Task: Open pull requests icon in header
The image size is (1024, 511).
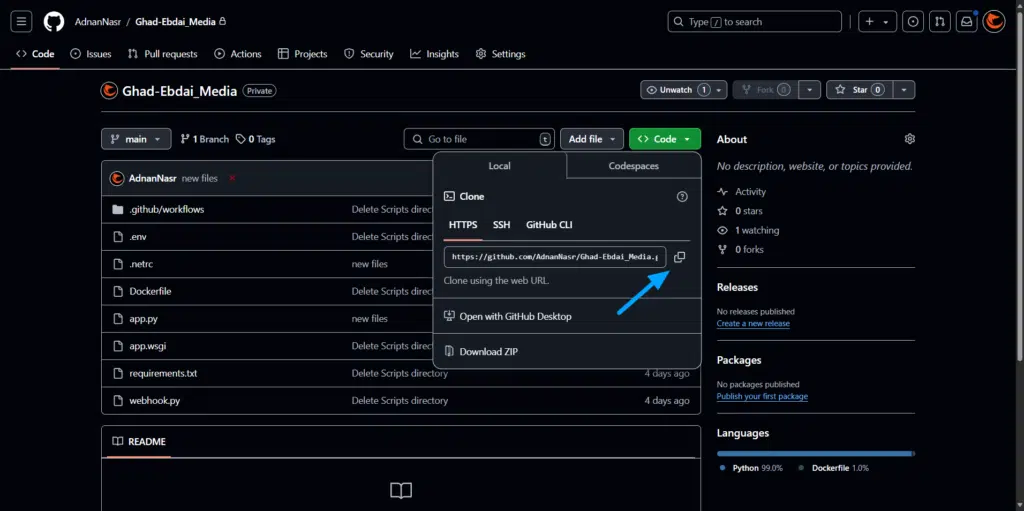Action: [940, 22]
